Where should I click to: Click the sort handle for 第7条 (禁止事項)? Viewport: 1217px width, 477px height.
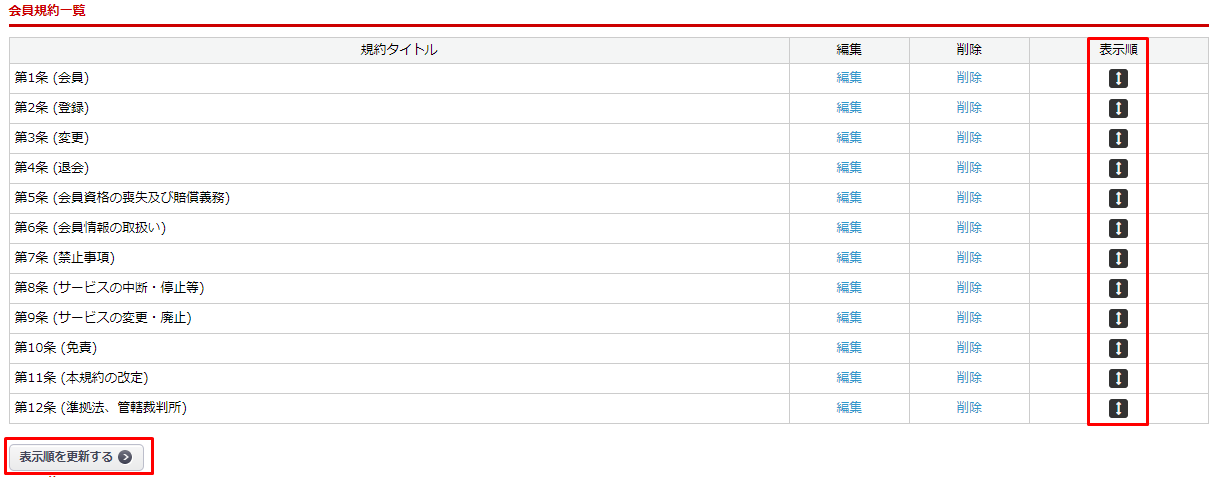[x=1118, y=259]
